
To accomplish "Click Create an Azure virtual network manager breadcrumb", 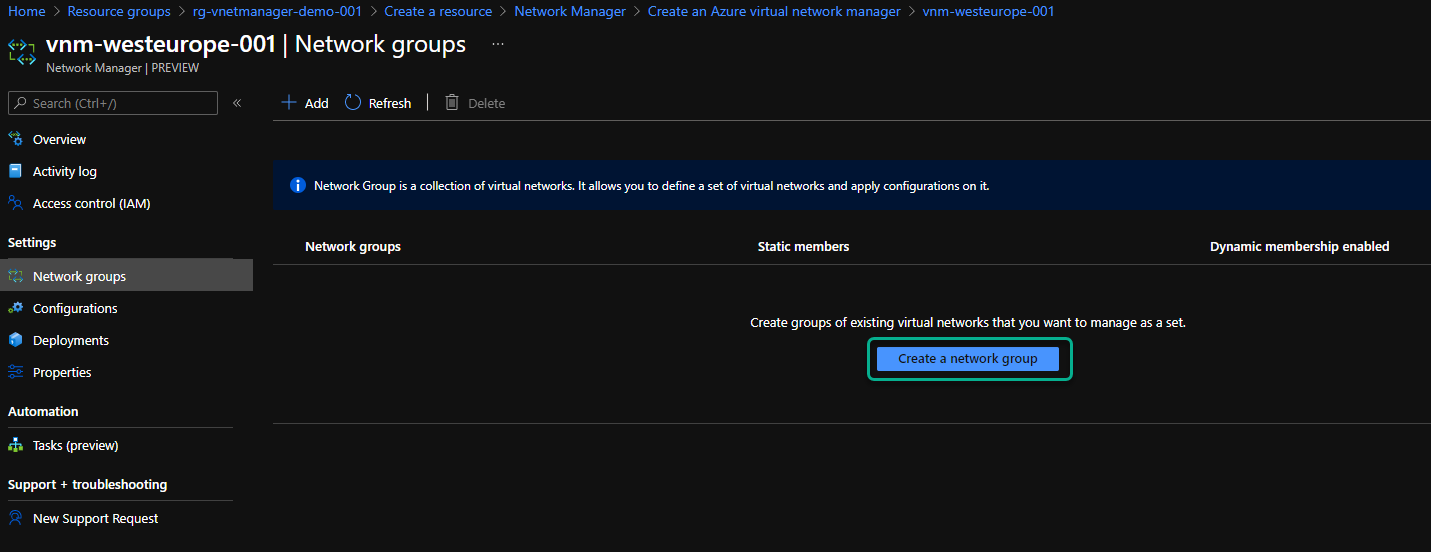I will coord(774,11).
